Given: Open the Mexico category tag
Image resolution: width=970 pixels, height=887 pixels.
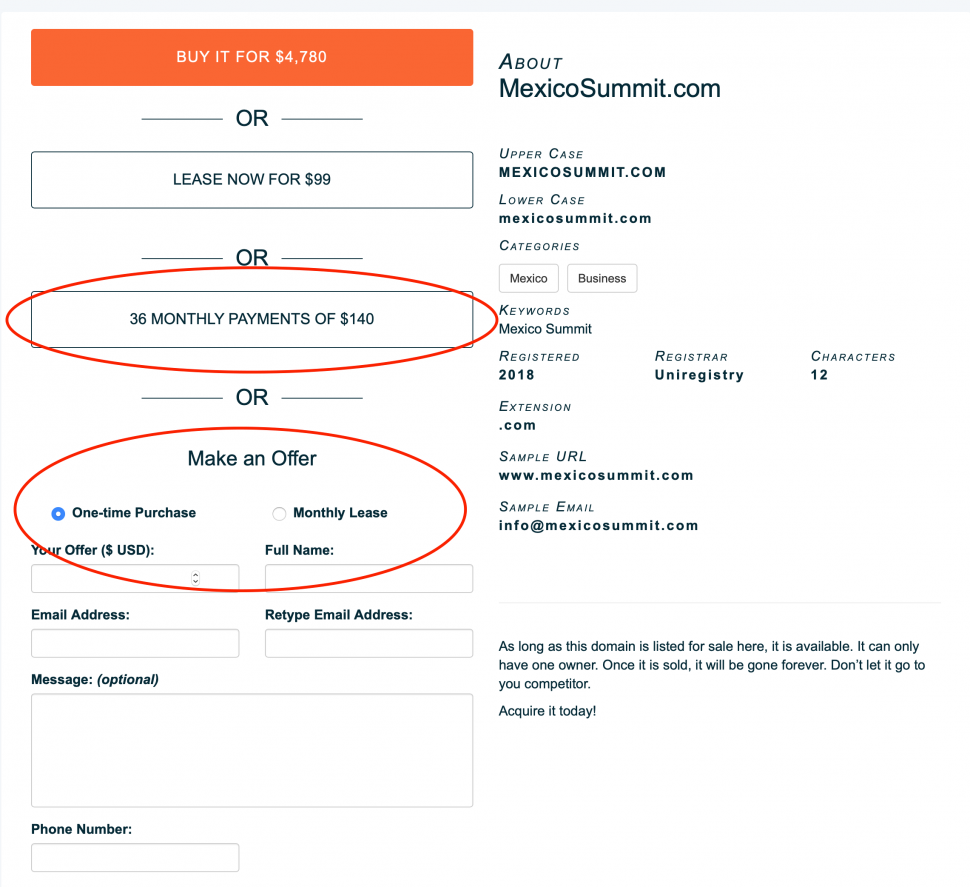Looking at the screenshot, I should 528,278.
